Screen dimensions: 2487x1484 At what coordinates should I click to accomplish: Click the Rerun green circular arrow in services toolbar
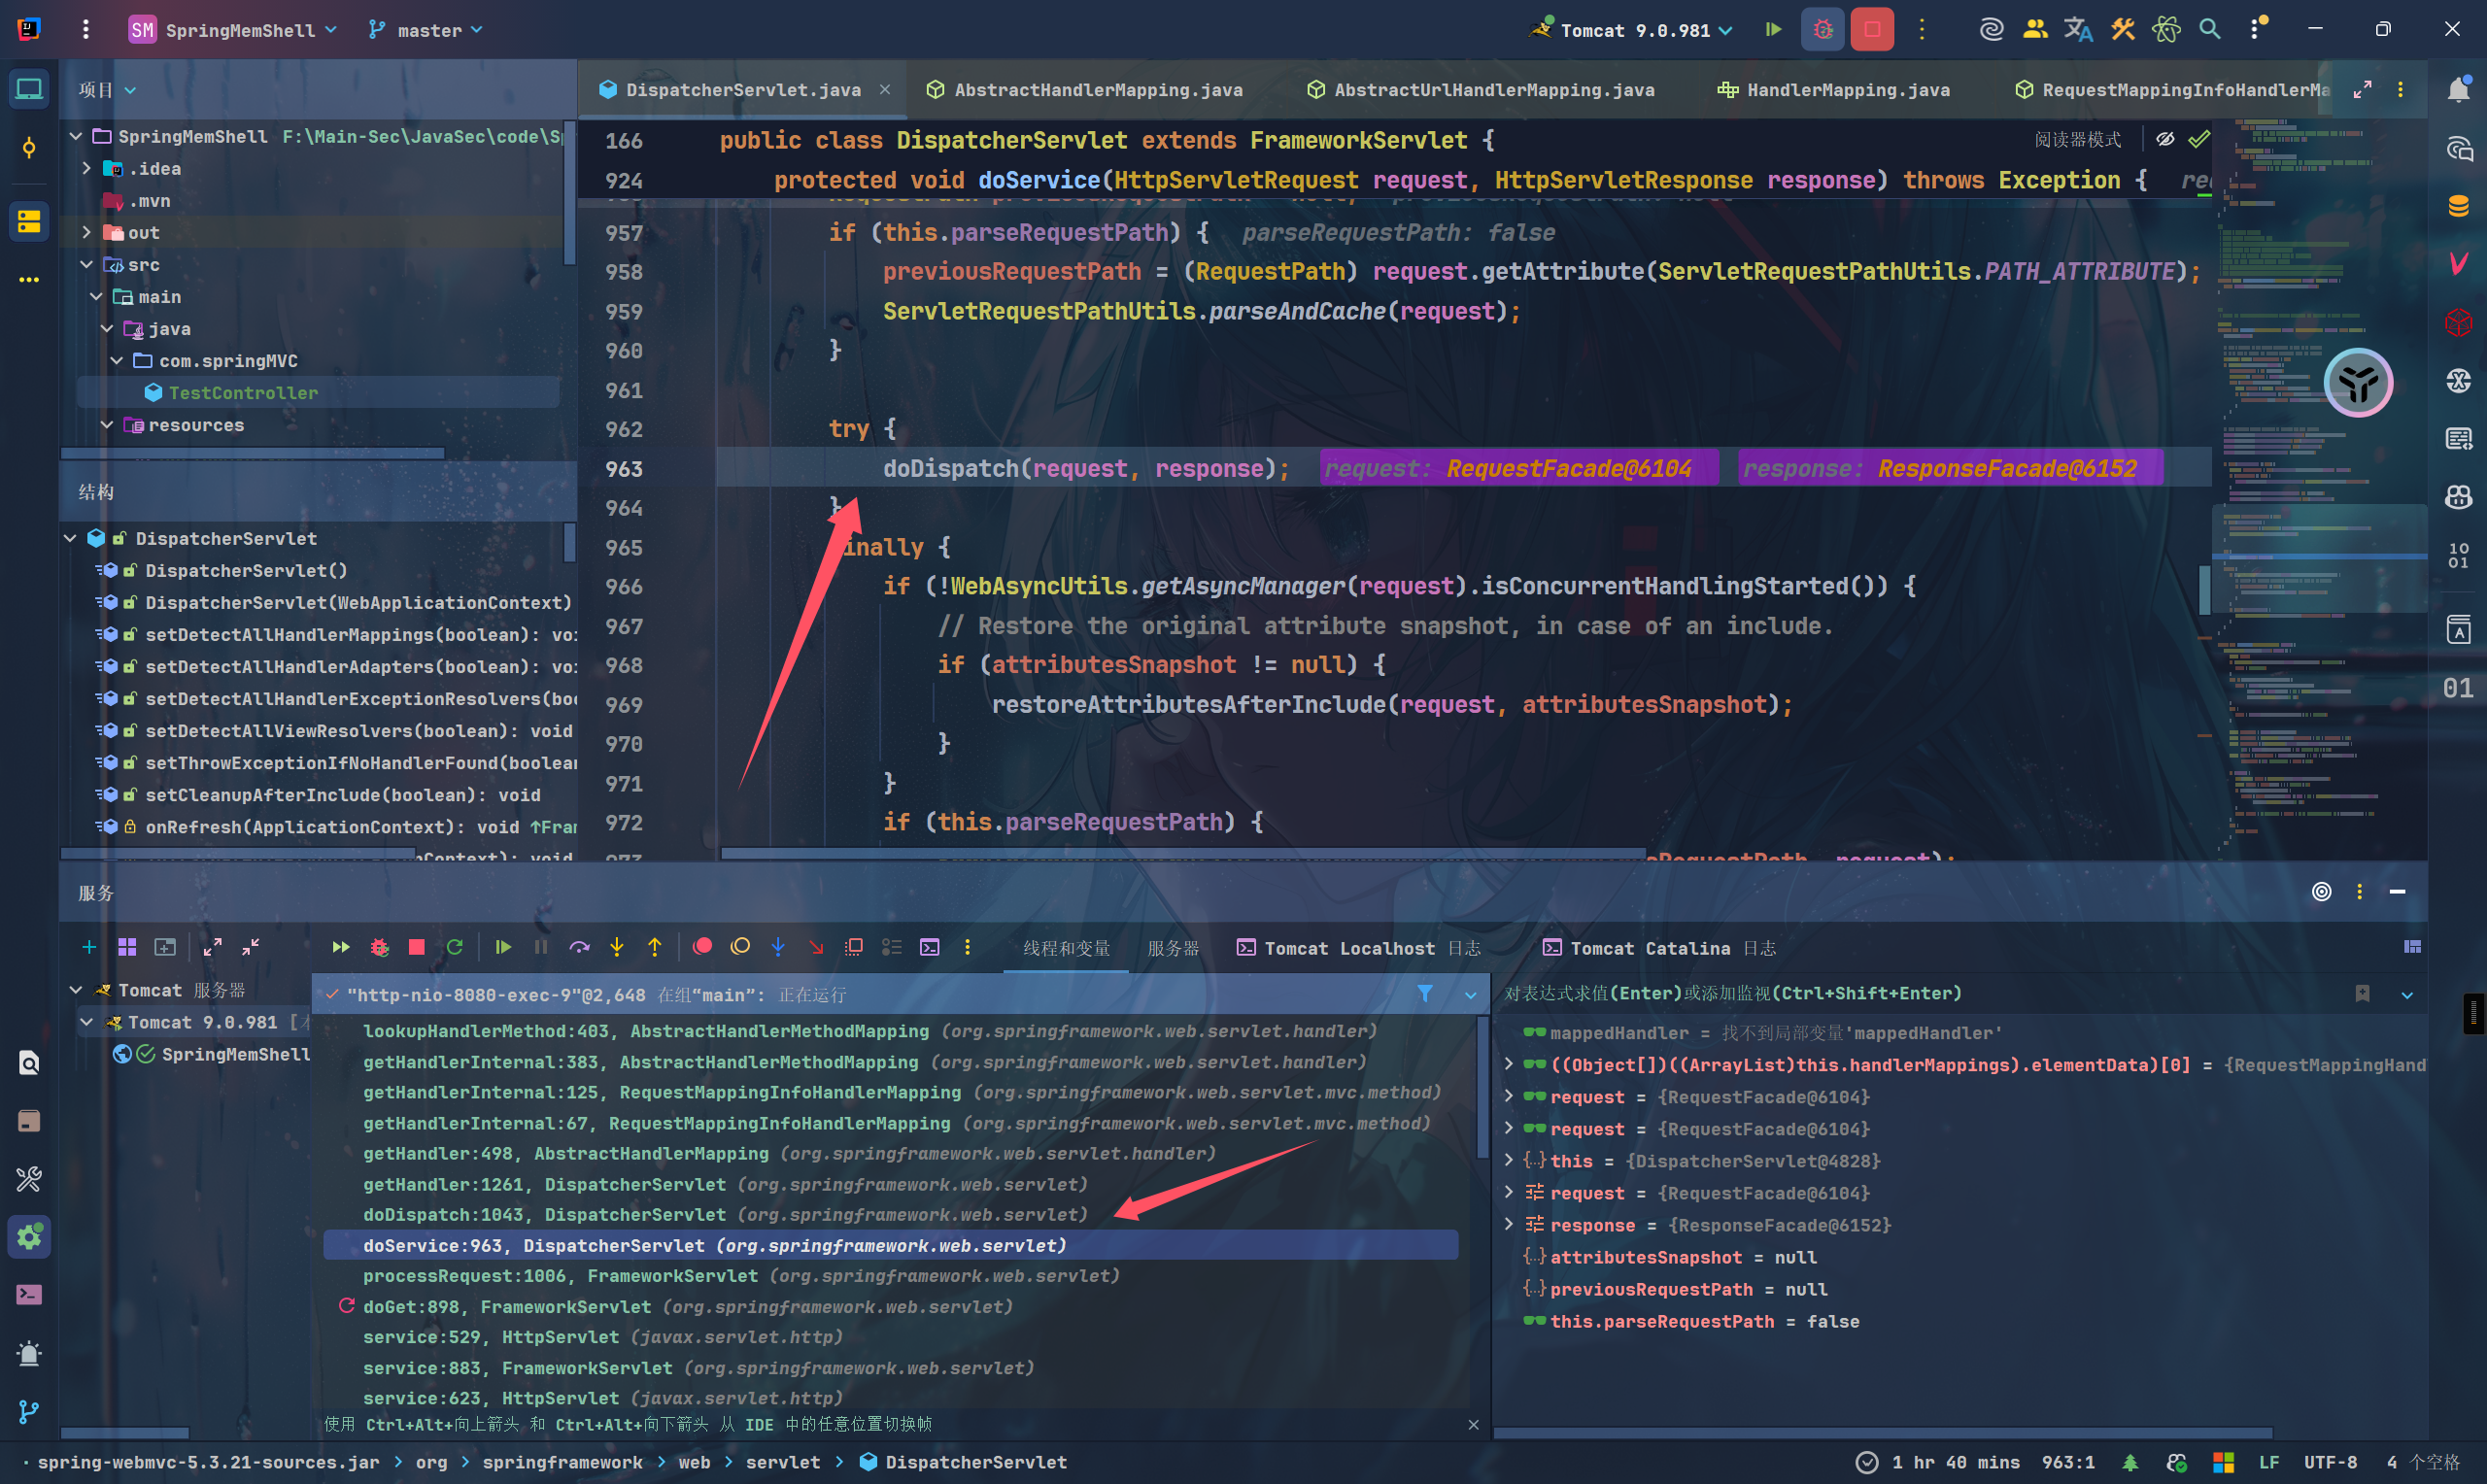[455, 947]
